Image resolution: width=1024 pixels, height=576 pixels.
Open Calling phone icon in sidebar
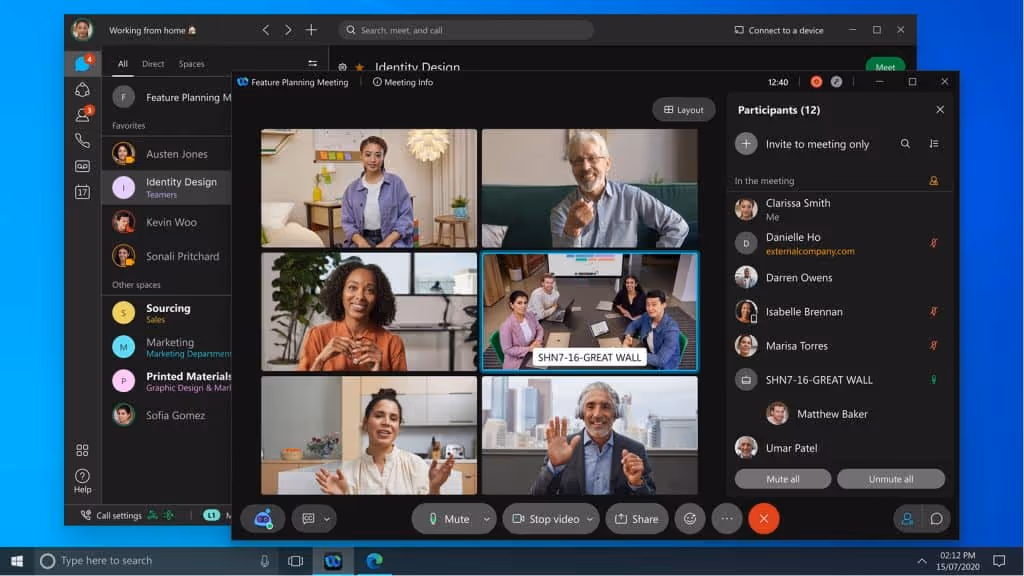click(82, 140)
